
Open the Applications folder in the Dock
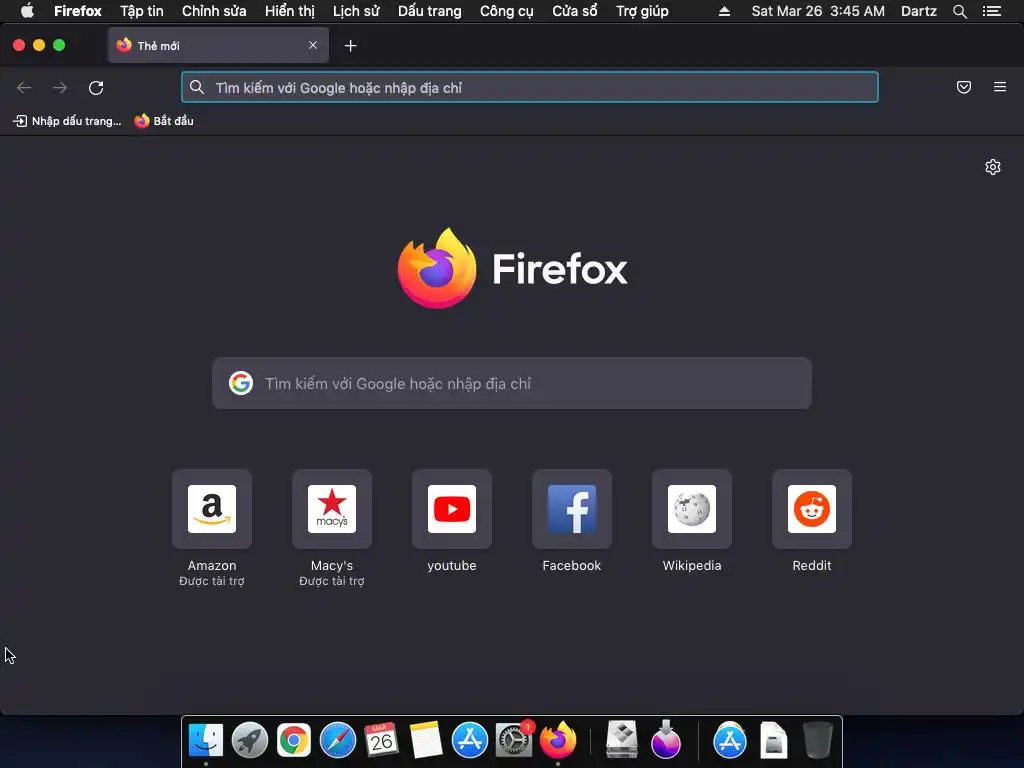[729, 741]
